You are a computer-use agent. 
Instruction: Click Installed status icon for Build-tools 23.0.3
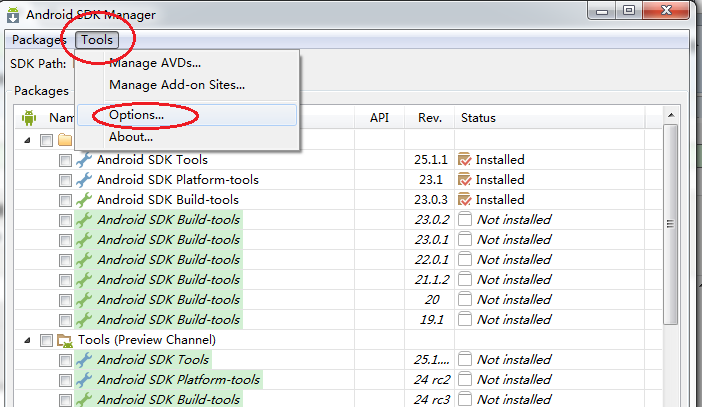[x=465, y=199]
